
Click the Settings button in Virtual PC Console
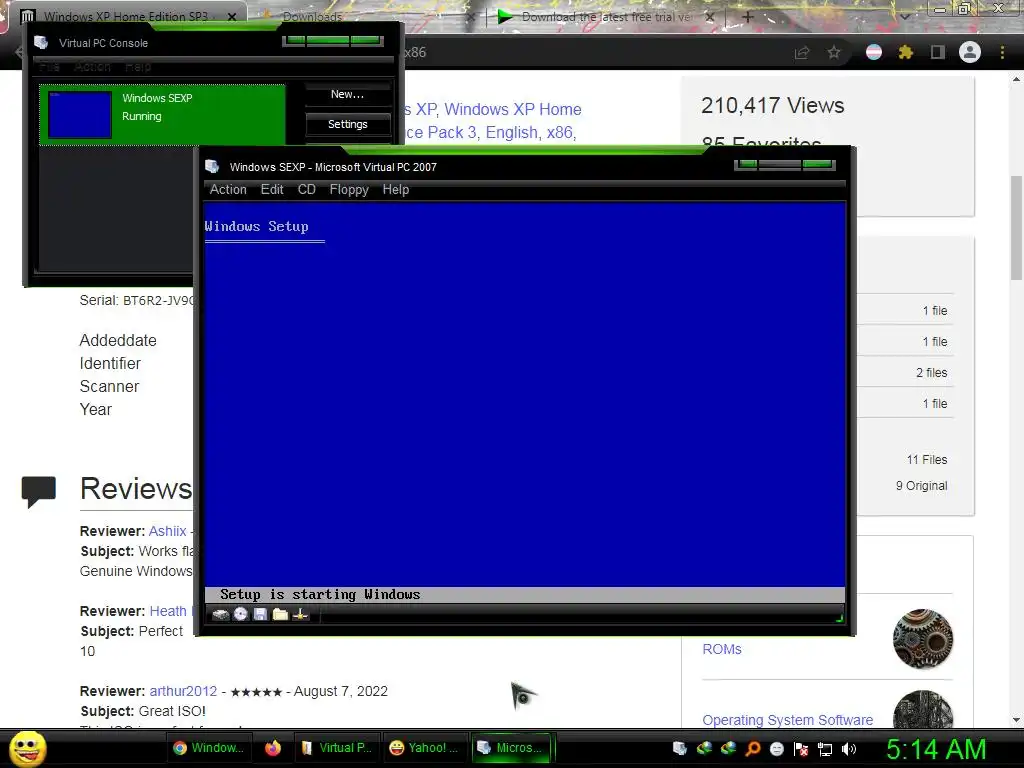(x=347, y=124)
